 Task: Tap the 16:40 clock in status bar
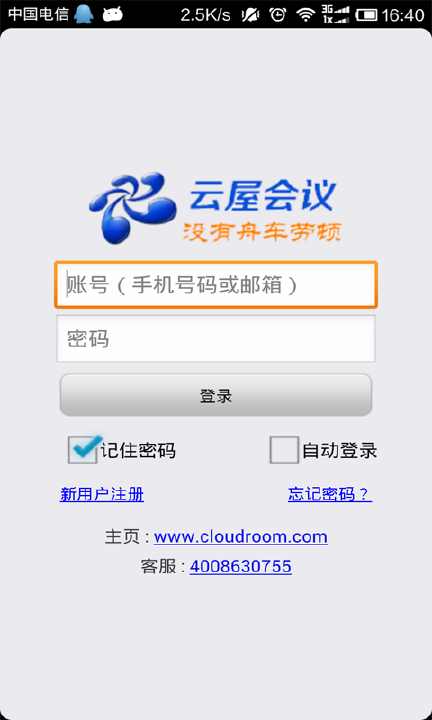[403, 15]
